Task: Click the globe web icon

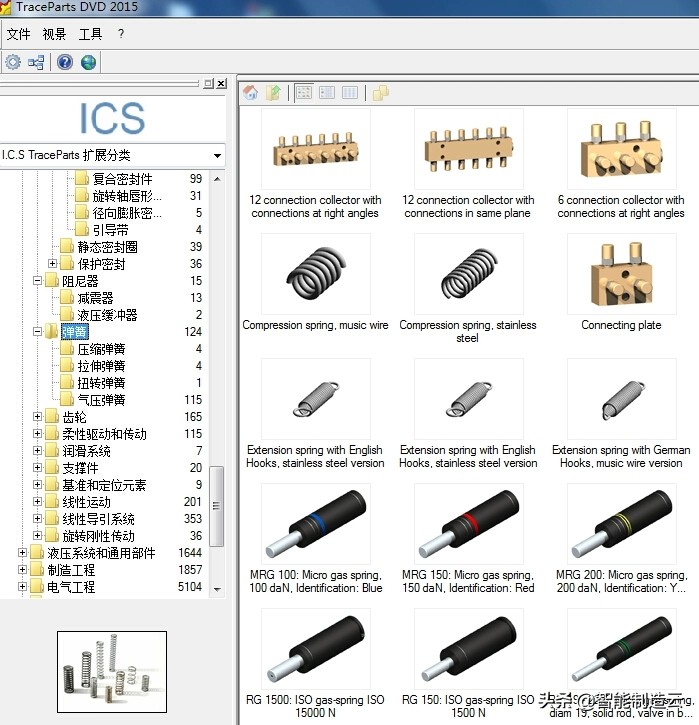Action: [x=88, y=62]
